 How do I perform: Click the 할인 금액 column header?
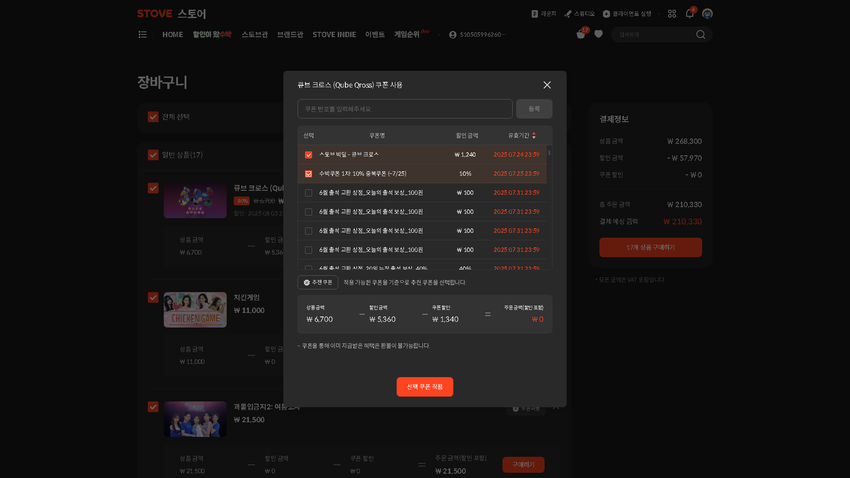coord(467,135)
